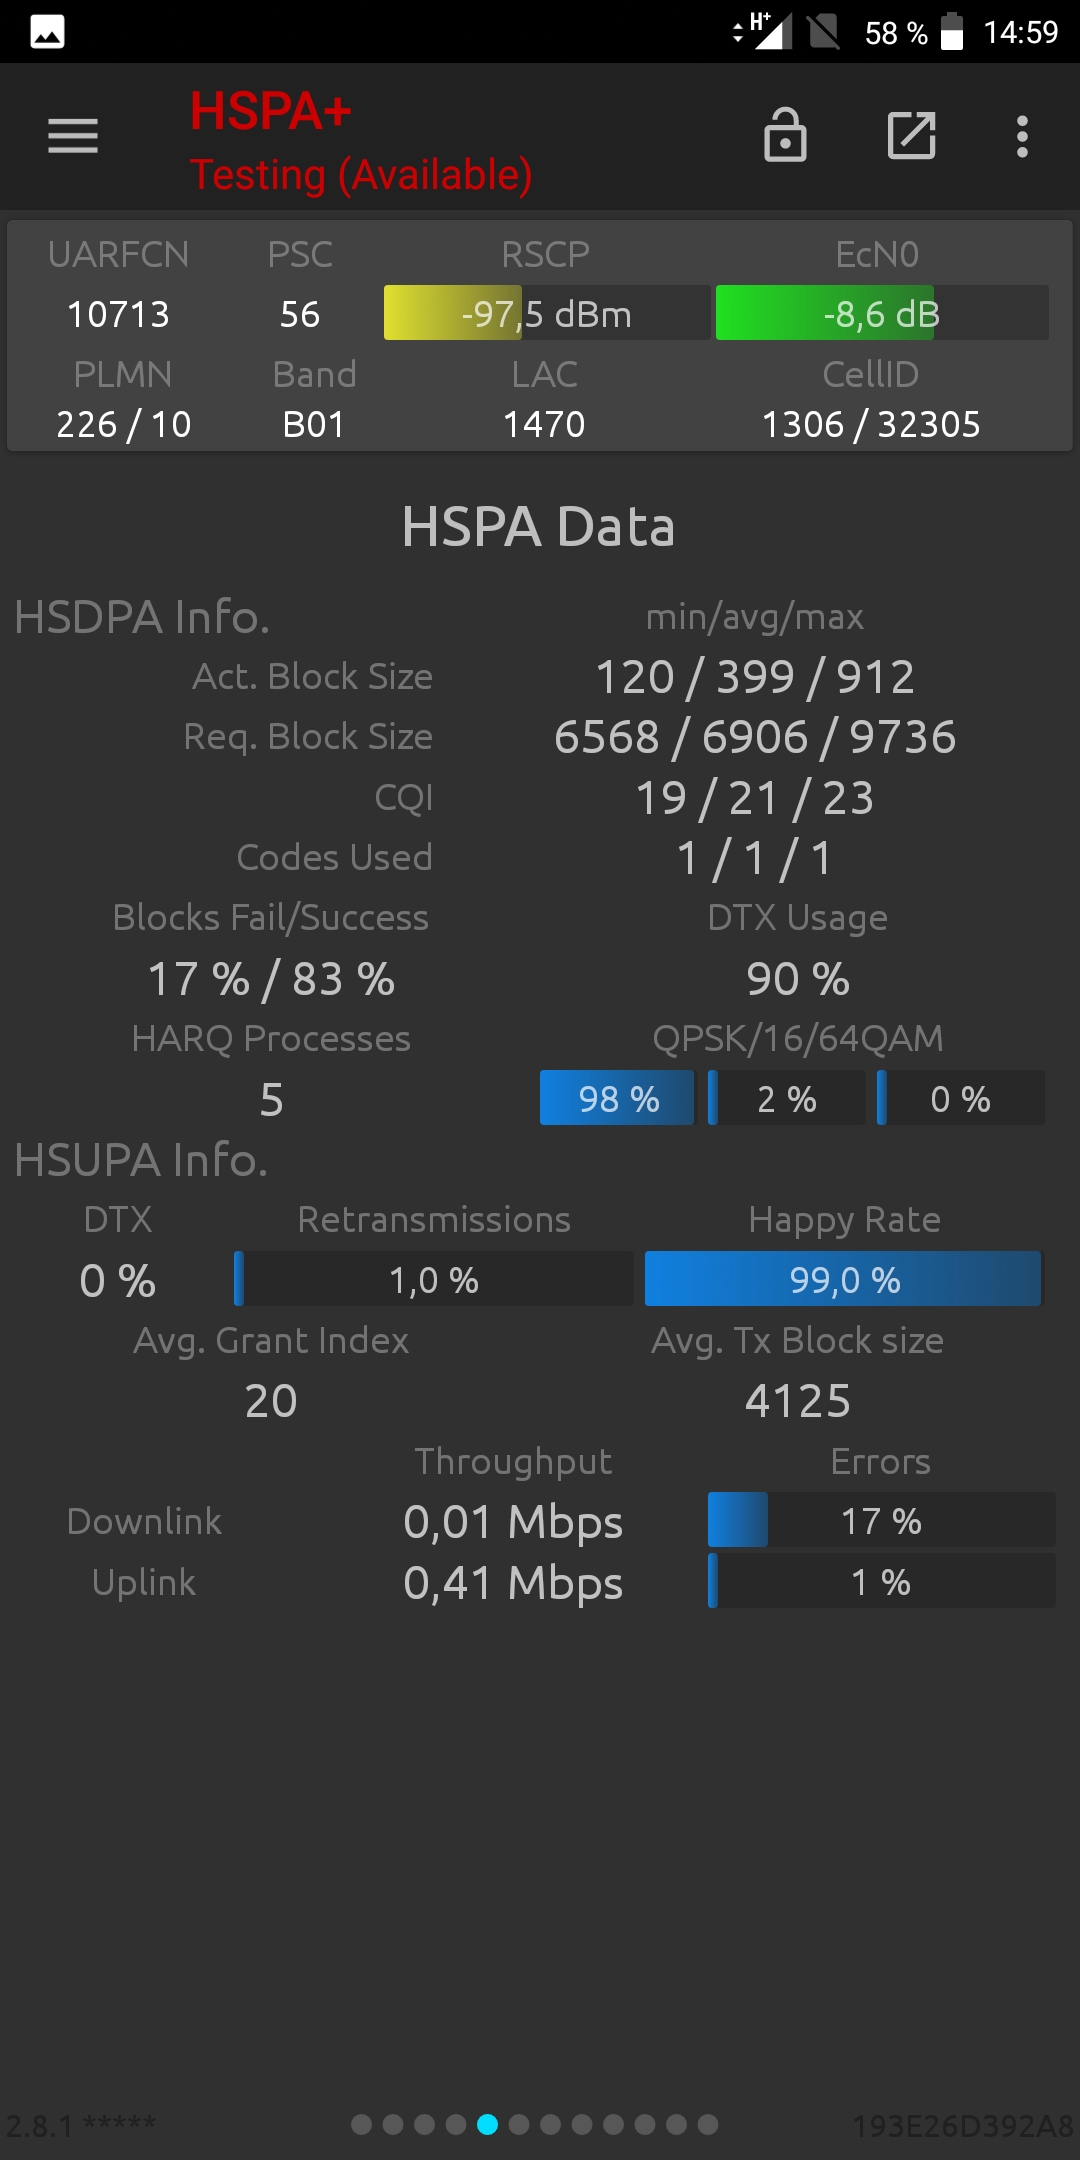Tap the EcN0 -8,6 dB bar
Viewport: 1080px width, 2160px height.
pyautogui.click(x=882, y=313)
